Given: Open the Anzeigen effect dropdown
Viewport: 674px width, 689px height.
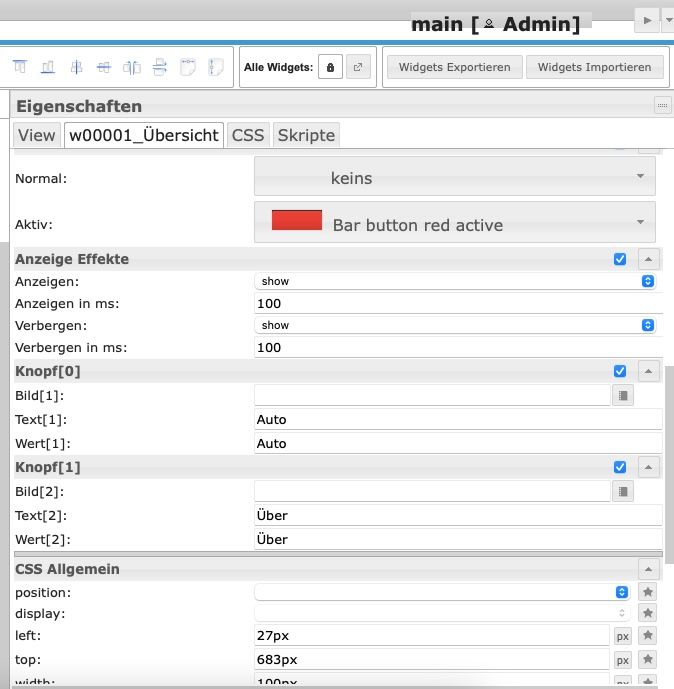Looking at the screenshot, I should point(455,281).
